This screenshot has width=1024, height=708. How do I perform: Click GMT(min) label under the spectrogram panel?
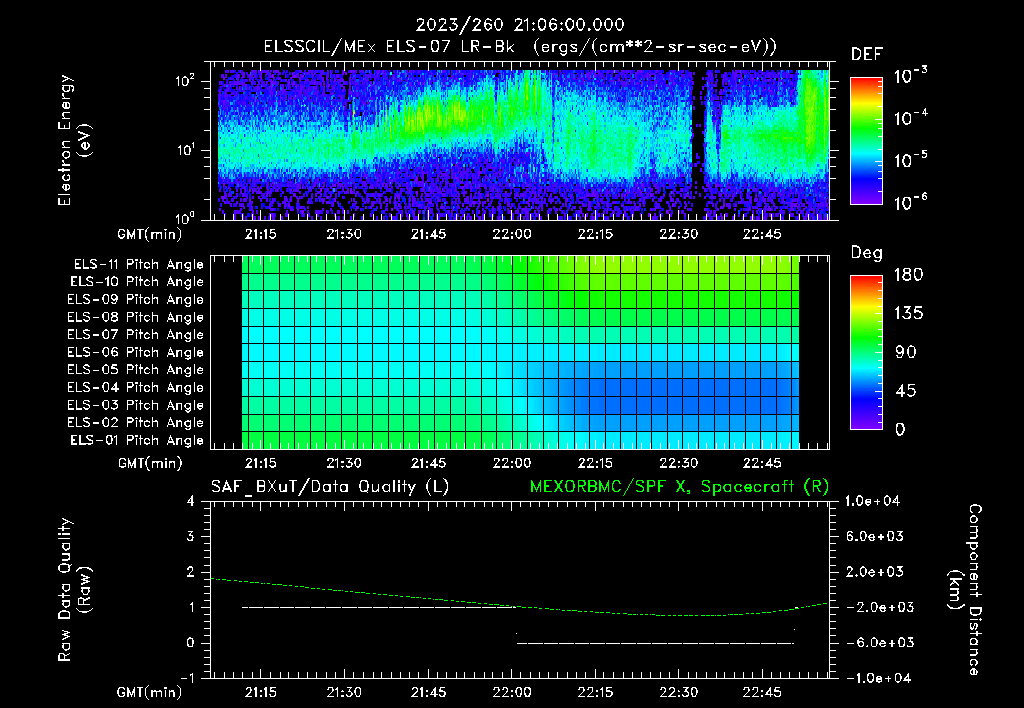click(x=150, y=234)
